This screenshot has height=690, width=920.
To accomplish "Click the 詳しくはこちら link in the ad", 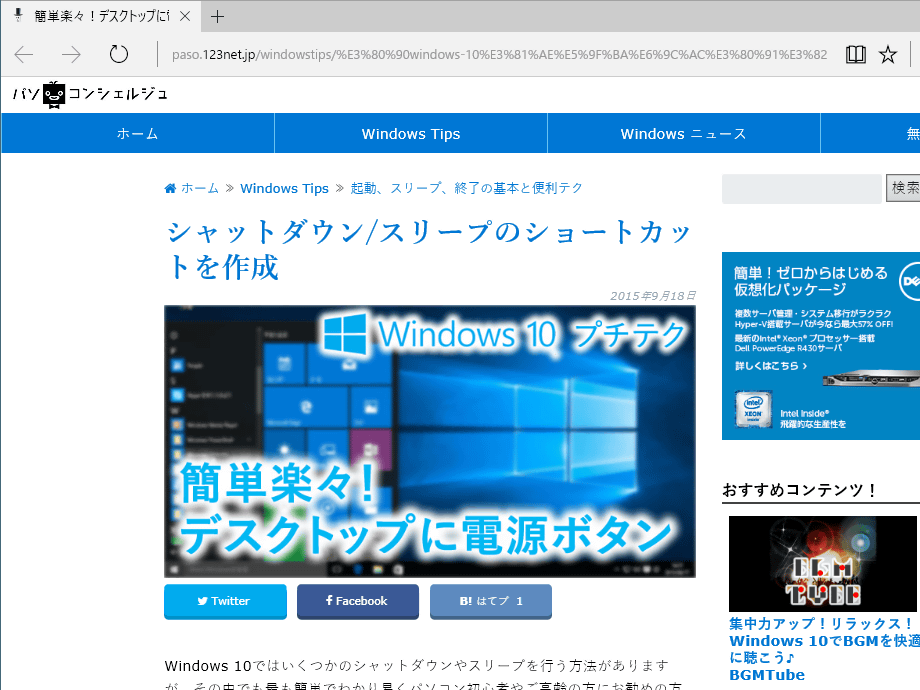I will [771, 366].
